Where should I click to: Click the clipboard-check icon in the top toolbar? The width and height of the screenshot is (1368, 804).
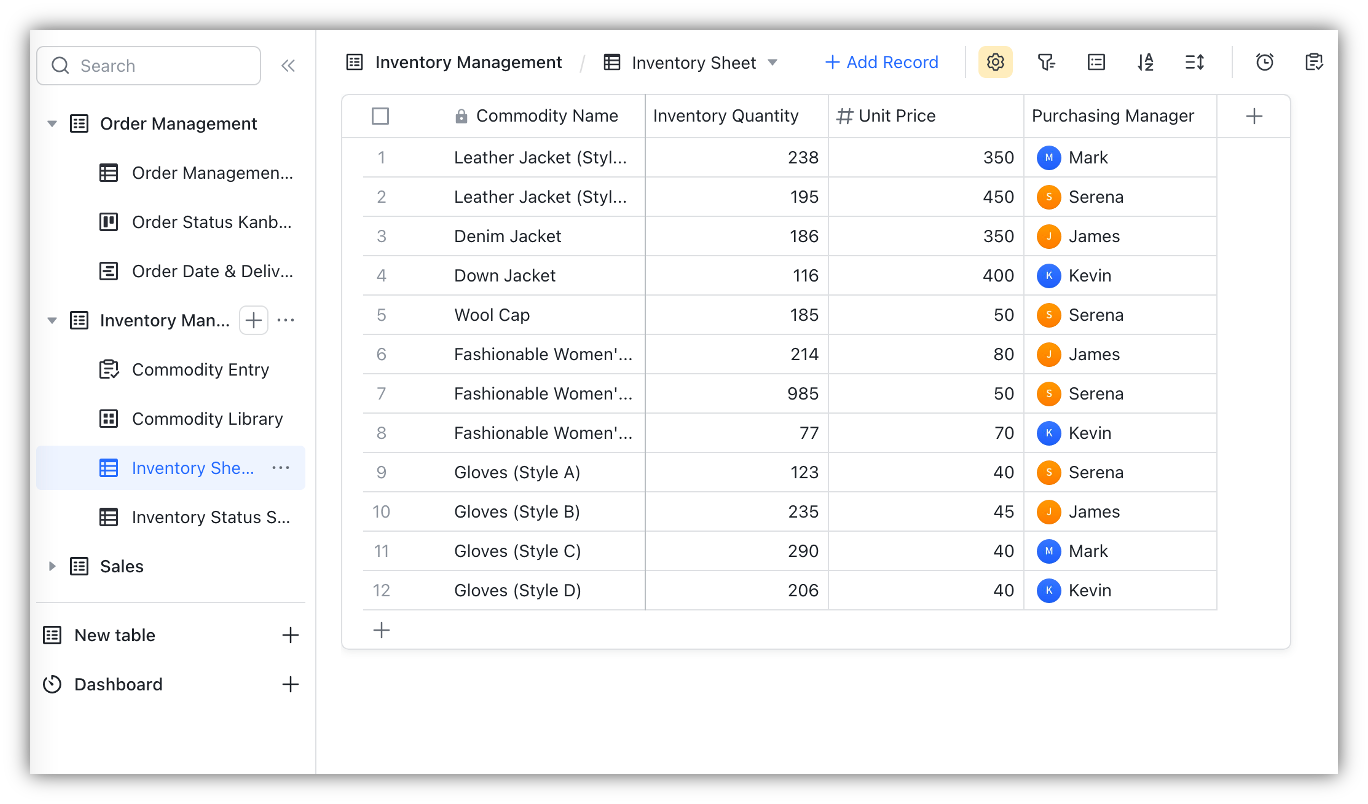point(1315,62)
